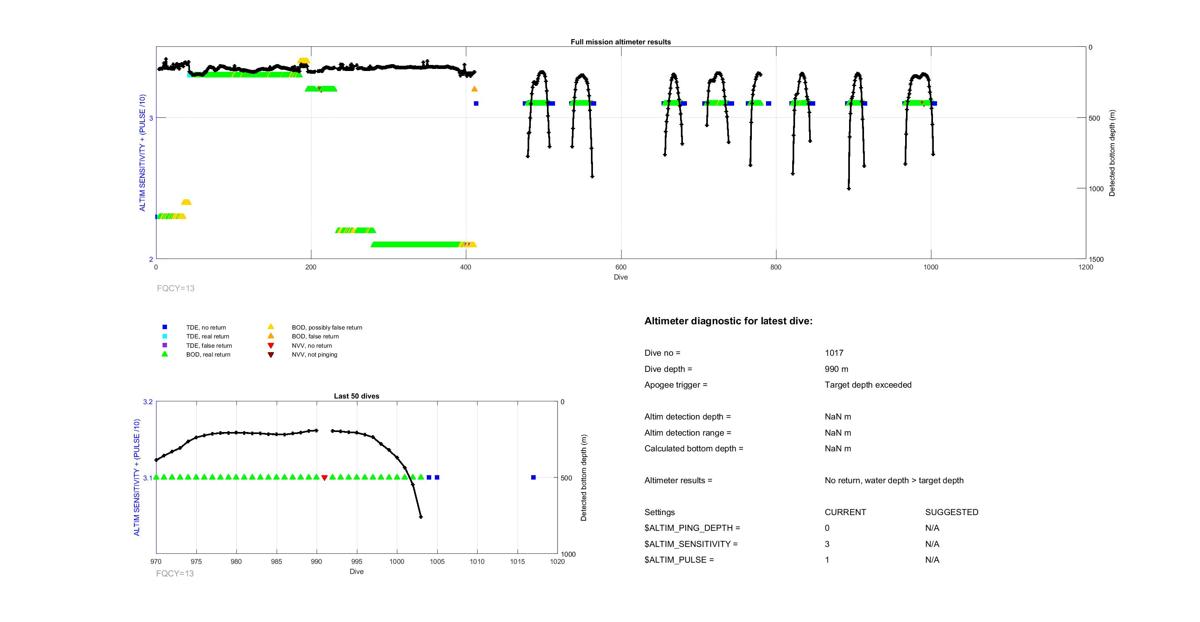
Task: Click the 'Dive no =' label
Action: tap(662, 353)
